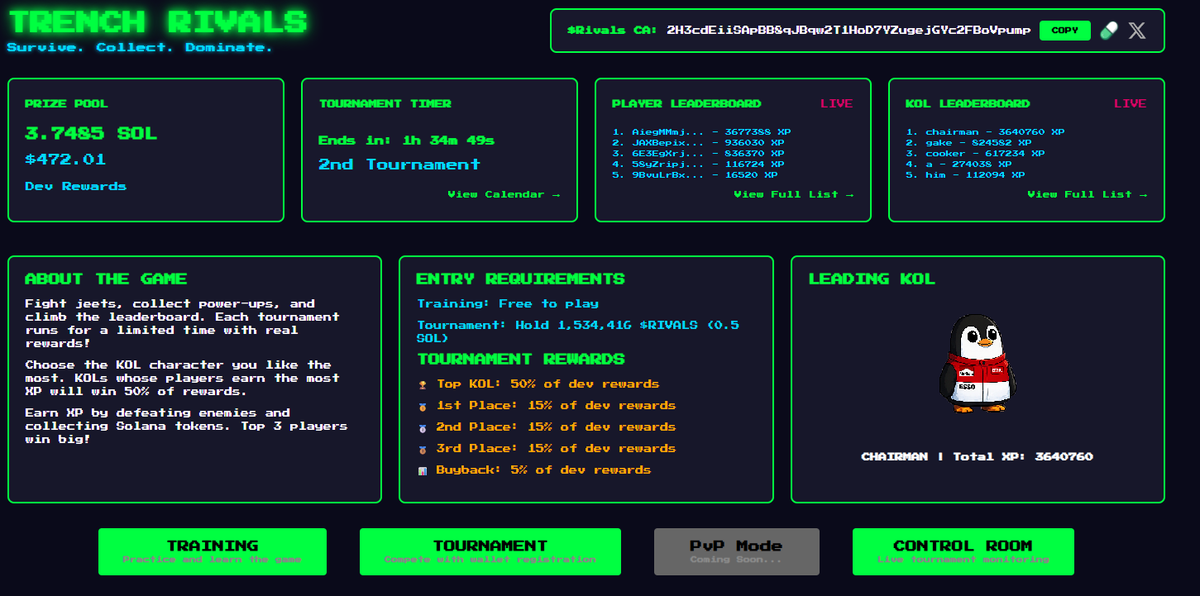Select KOL rank 2 gake row
Screen dimensions: 1200x596
(969, 142)
